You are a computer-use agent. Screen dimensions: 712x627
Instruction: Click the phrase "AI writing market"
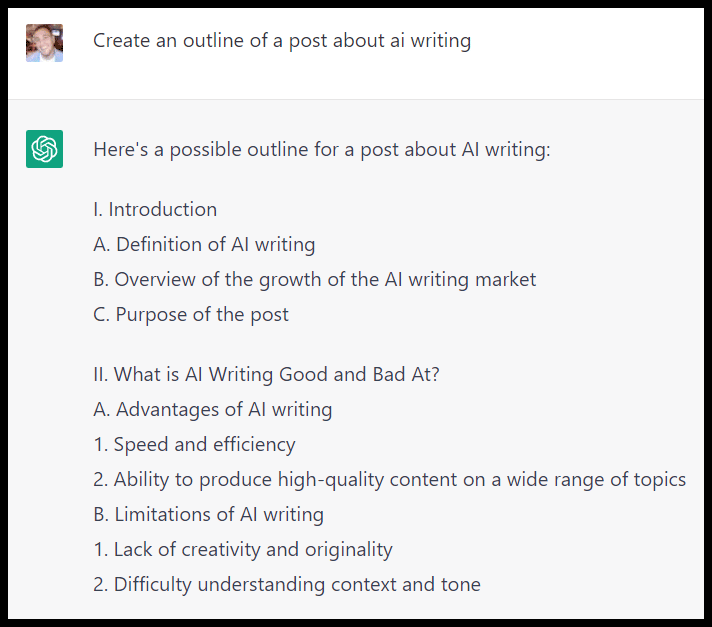460,279
